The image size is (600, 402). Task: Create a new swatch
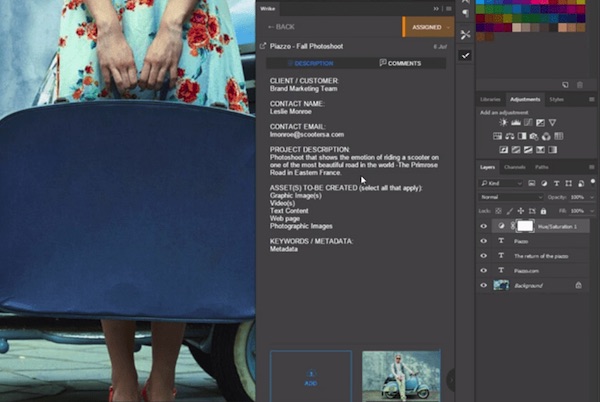point(565,85)
